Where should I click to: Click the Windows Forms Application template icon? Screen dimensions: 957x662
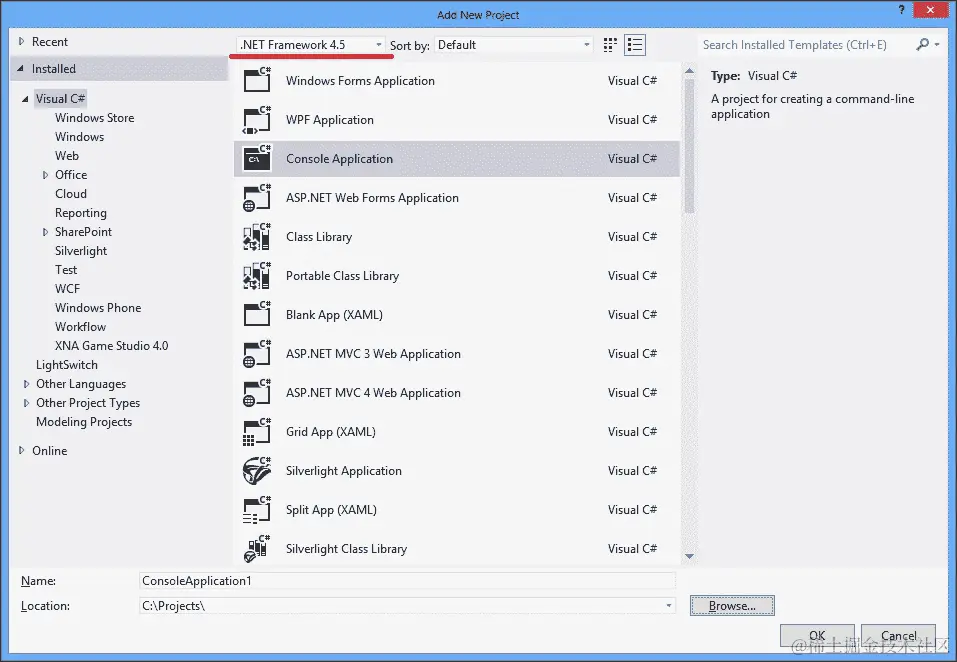pyautogui.click(x=257, y=80)
